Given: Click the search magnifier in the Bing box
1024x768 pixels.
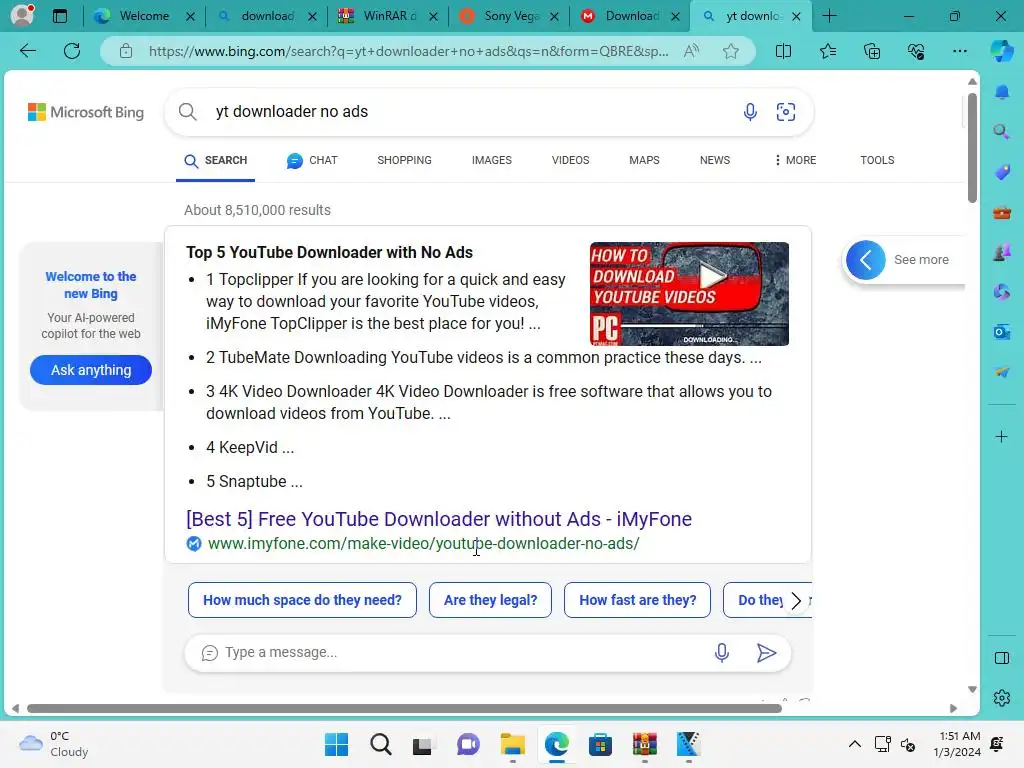Looking at the screenshot, I should (x=187, y=112).
